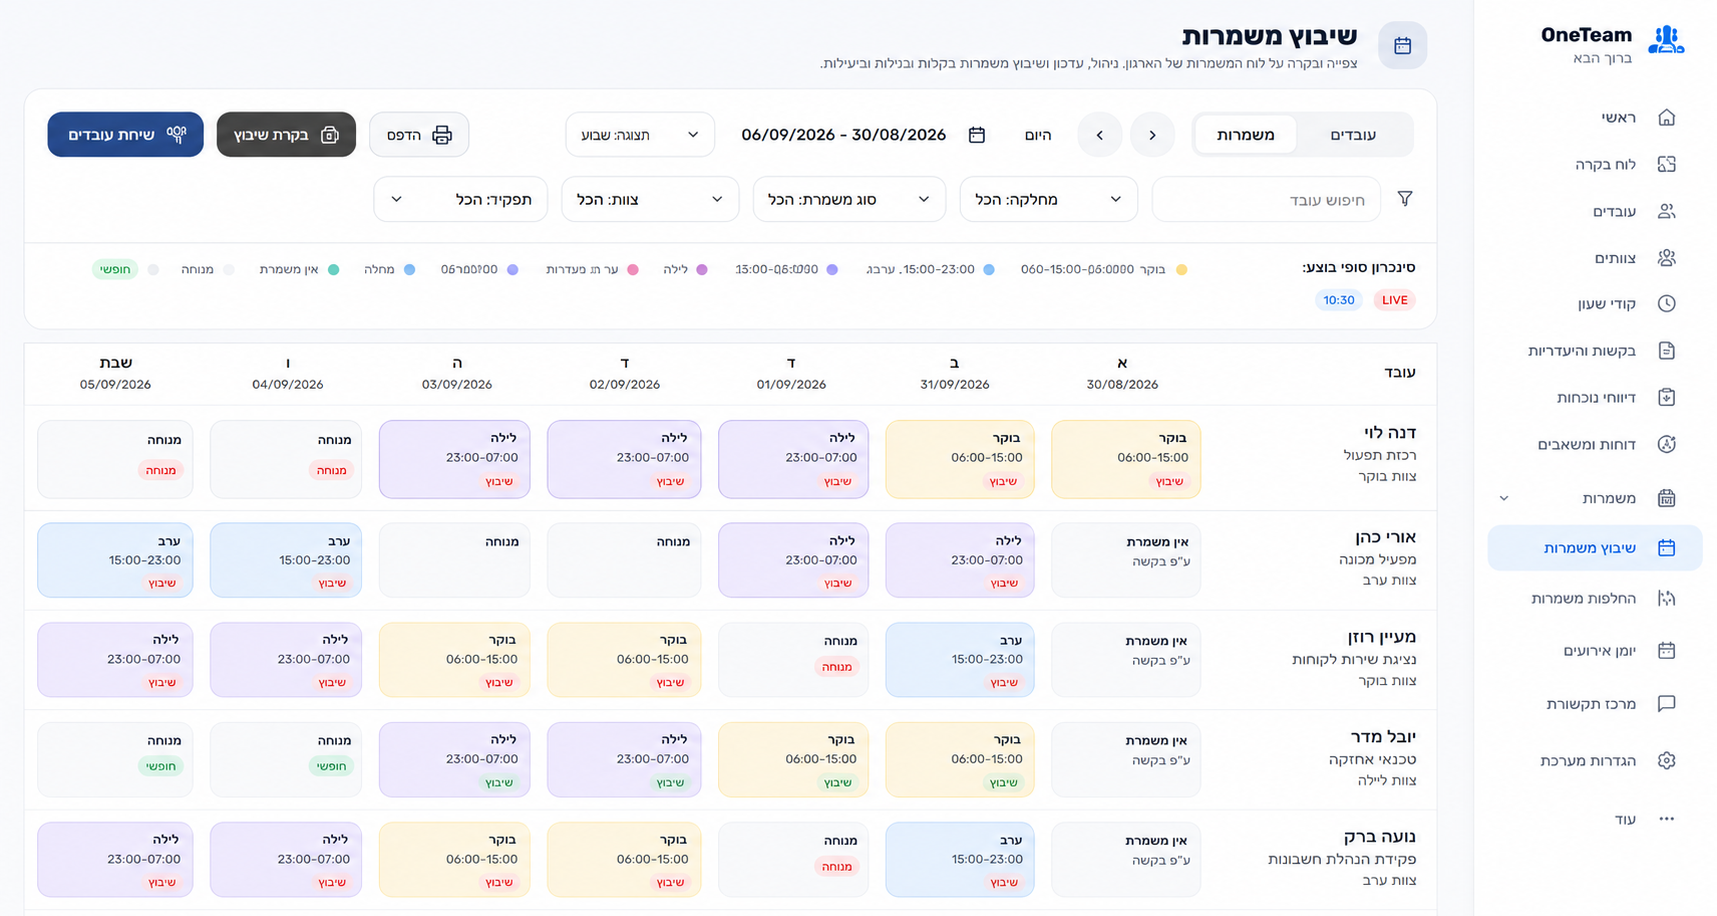Open מרכז תקשורת chat icon

click(x=1666, y=703)
